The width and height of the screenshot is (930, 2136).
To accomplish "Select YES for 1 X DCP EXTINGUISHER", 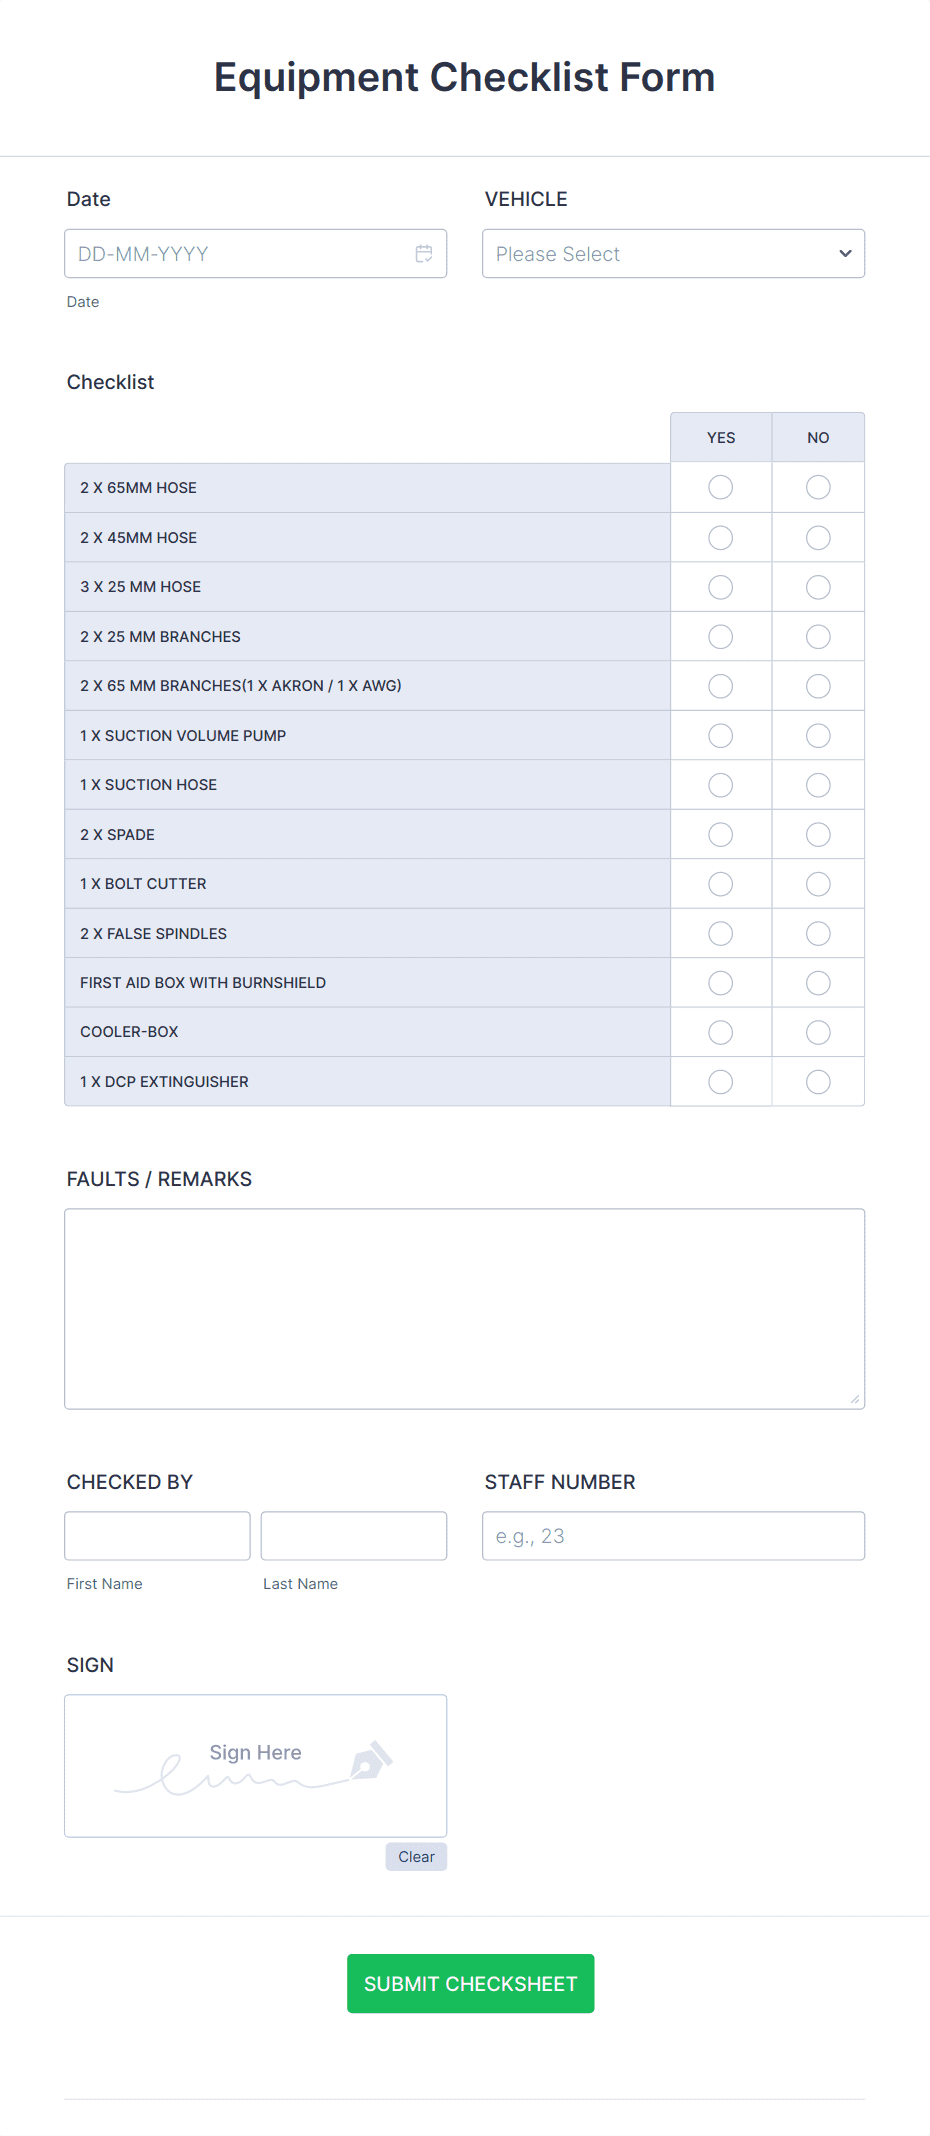I will click(x=720, y=1081).
